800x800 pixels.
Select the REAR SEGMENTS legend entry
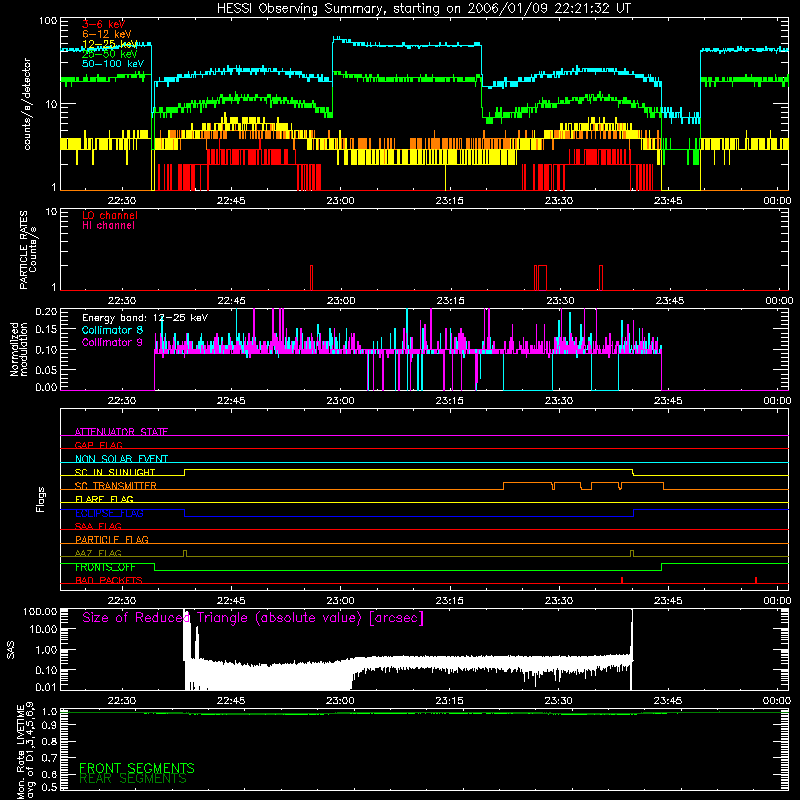(133, 779)
